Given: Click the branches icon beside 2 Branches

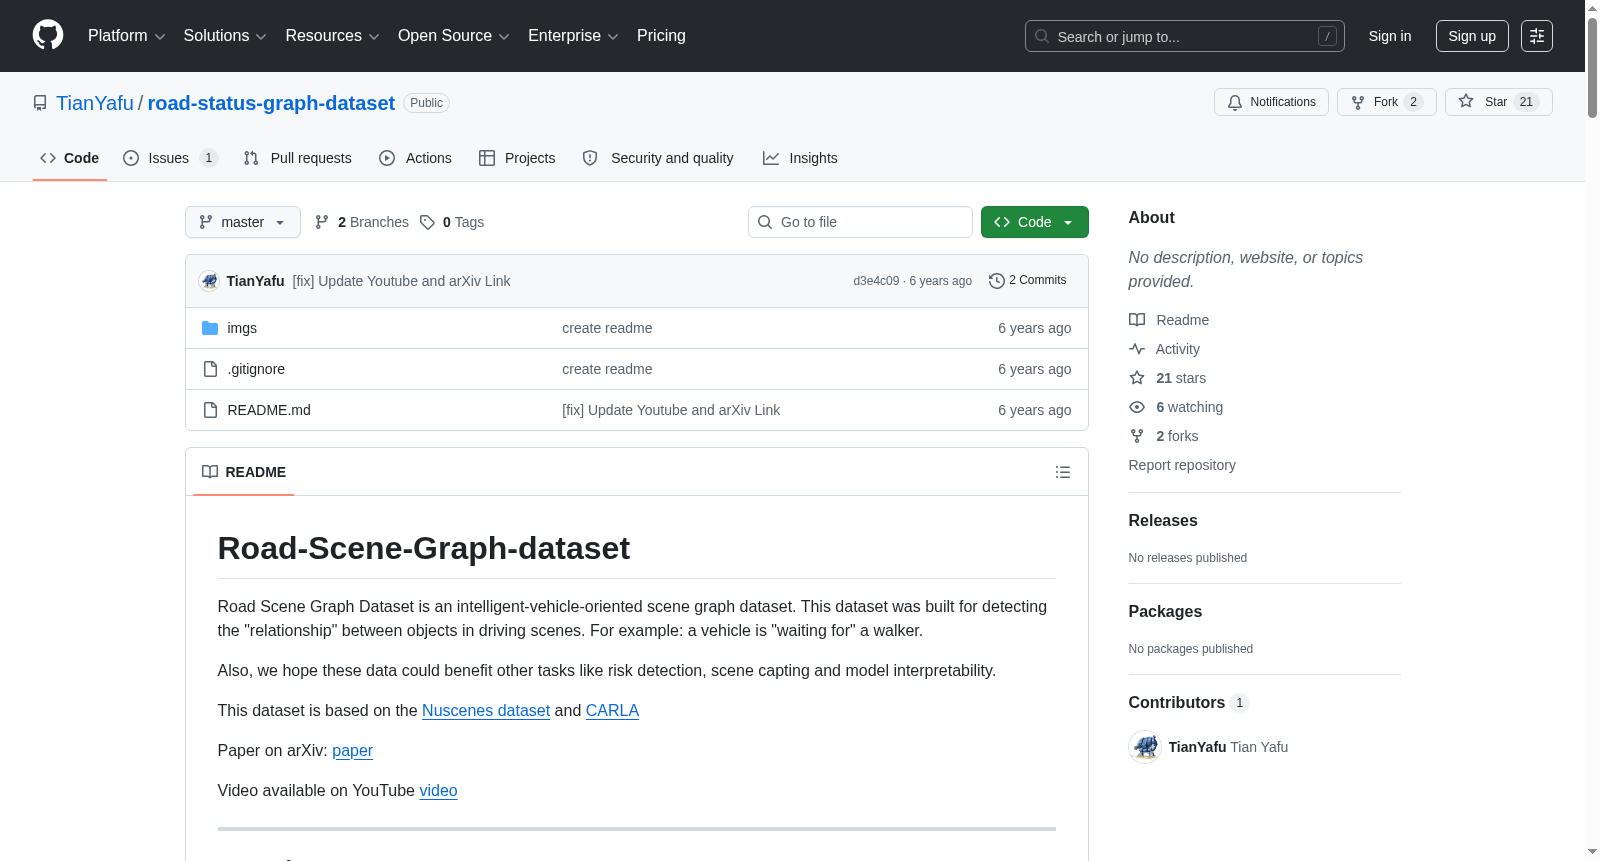Looking at the screenshot, I should point(322,222).
